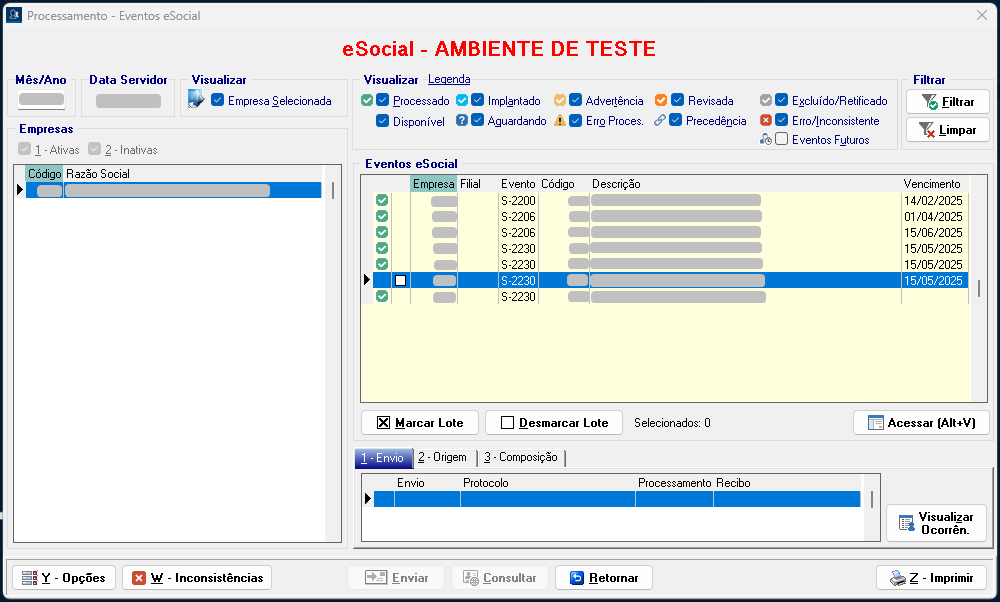This screenshot has width=1000, height=602.
Task: Click the Filtrar funnel button
Action: (x=947, y=102)
